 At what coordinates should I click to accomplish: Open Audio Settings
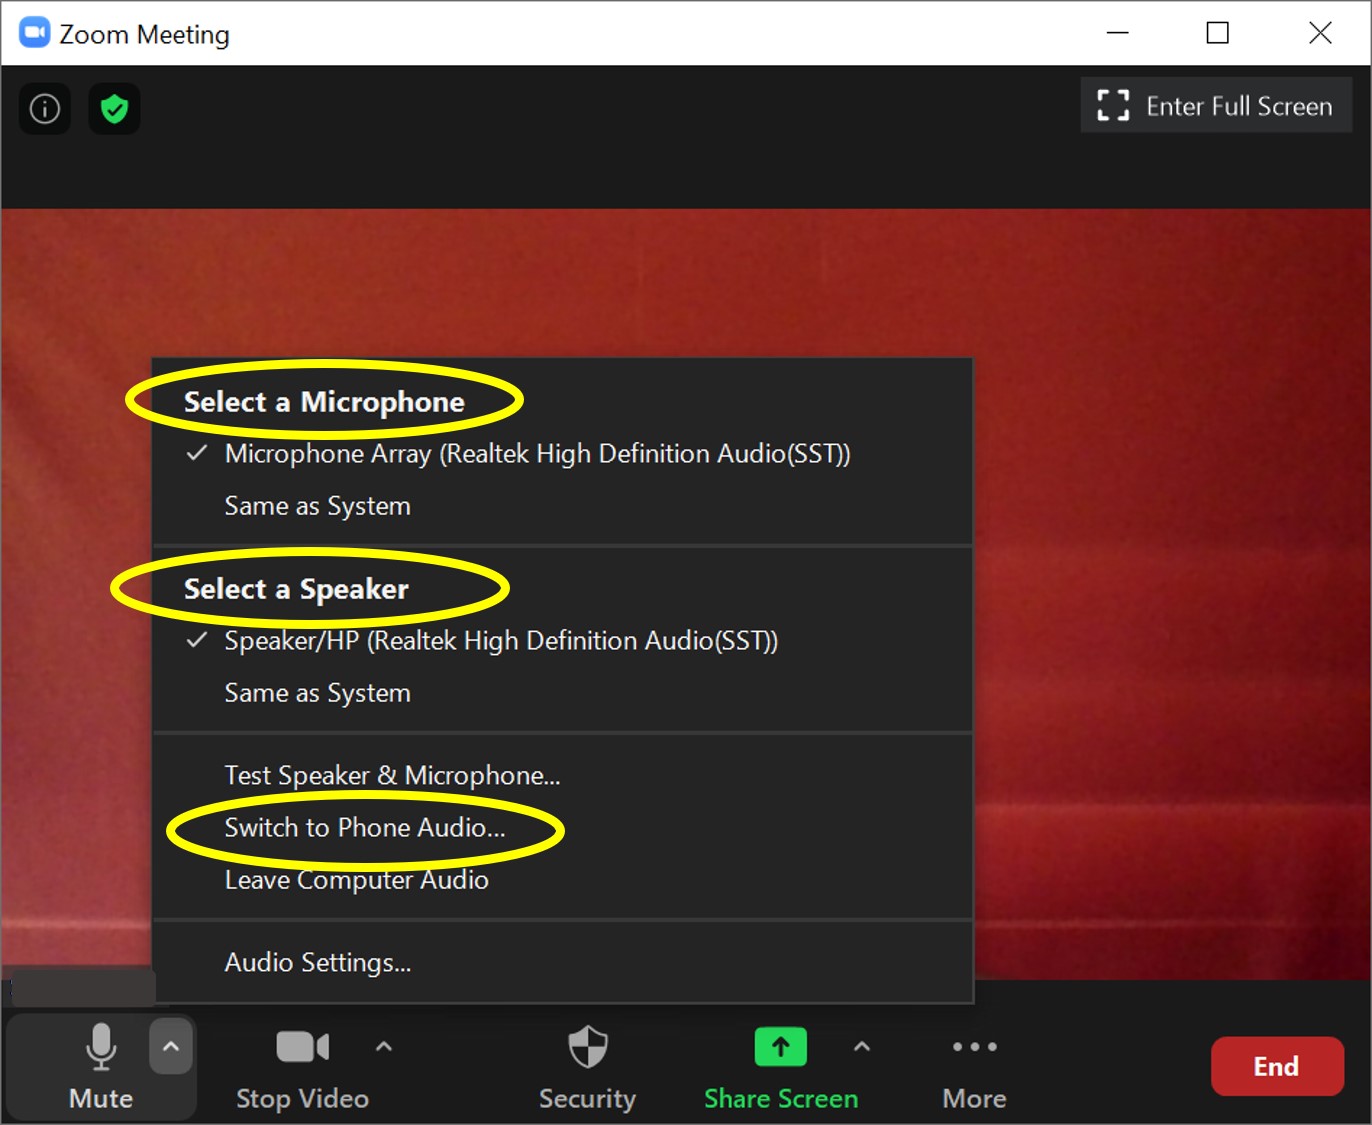point(317,962)
